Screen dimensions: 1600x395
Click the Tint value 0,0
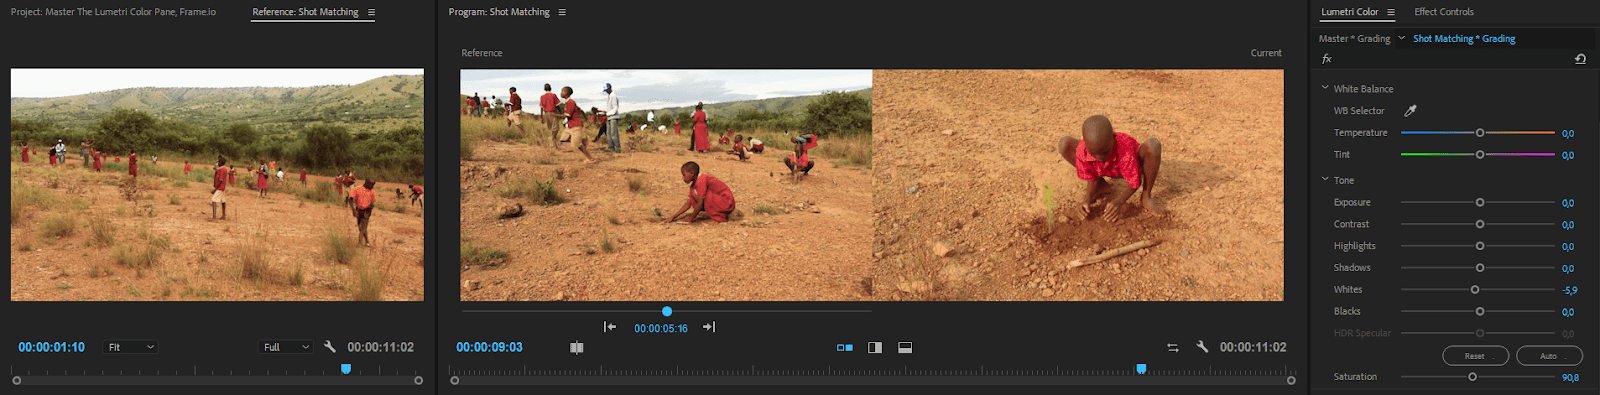(x=1568, y=155)
